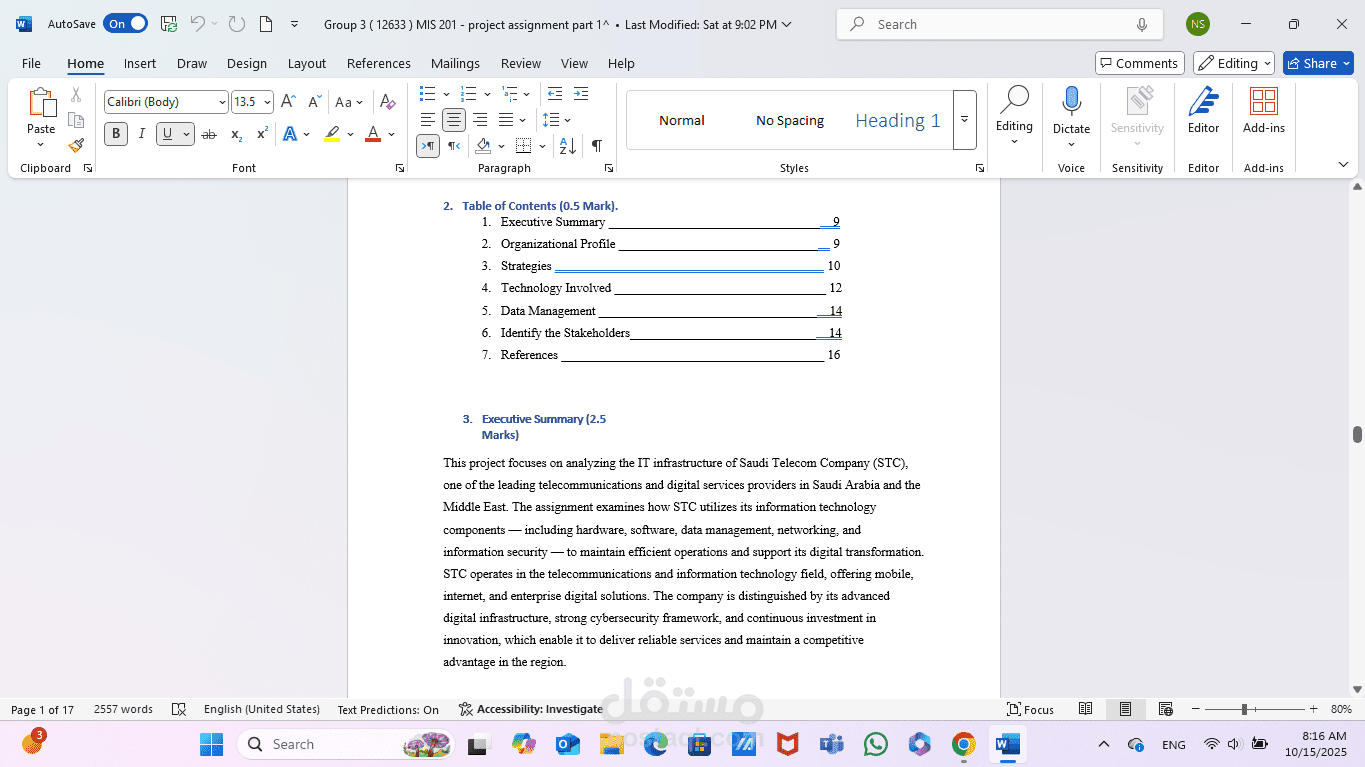Align text to the right
Screen dimensions: 1365x767
pos(480,120)
